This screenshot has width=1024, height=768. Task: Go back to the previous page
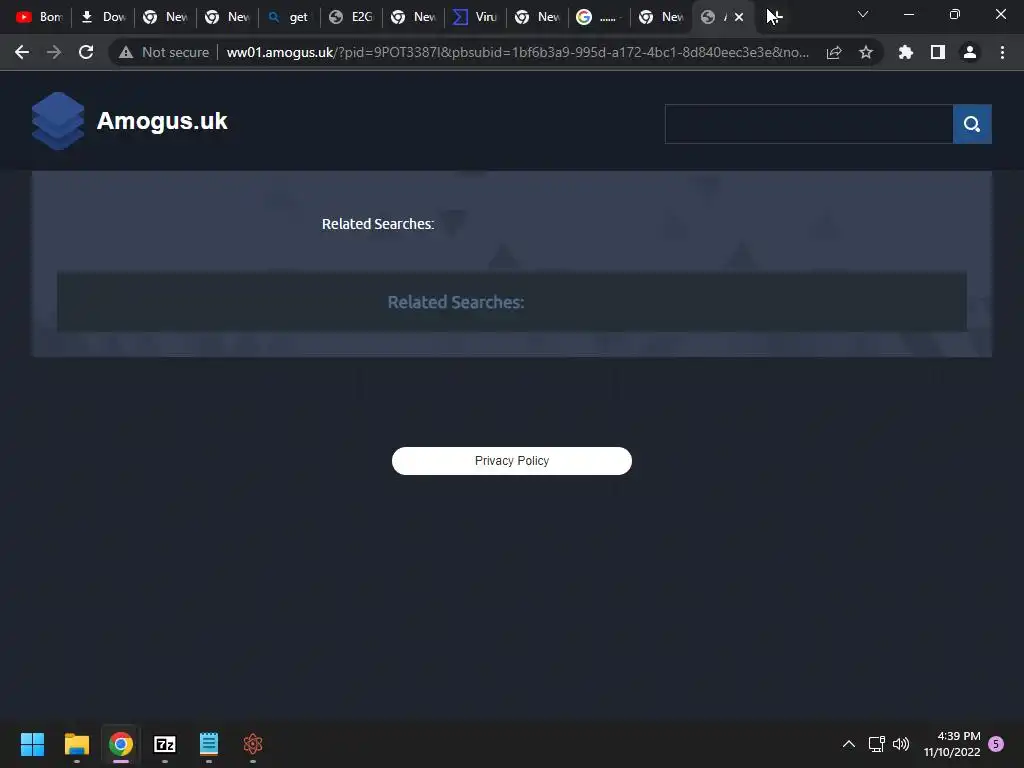coord(22,52)
